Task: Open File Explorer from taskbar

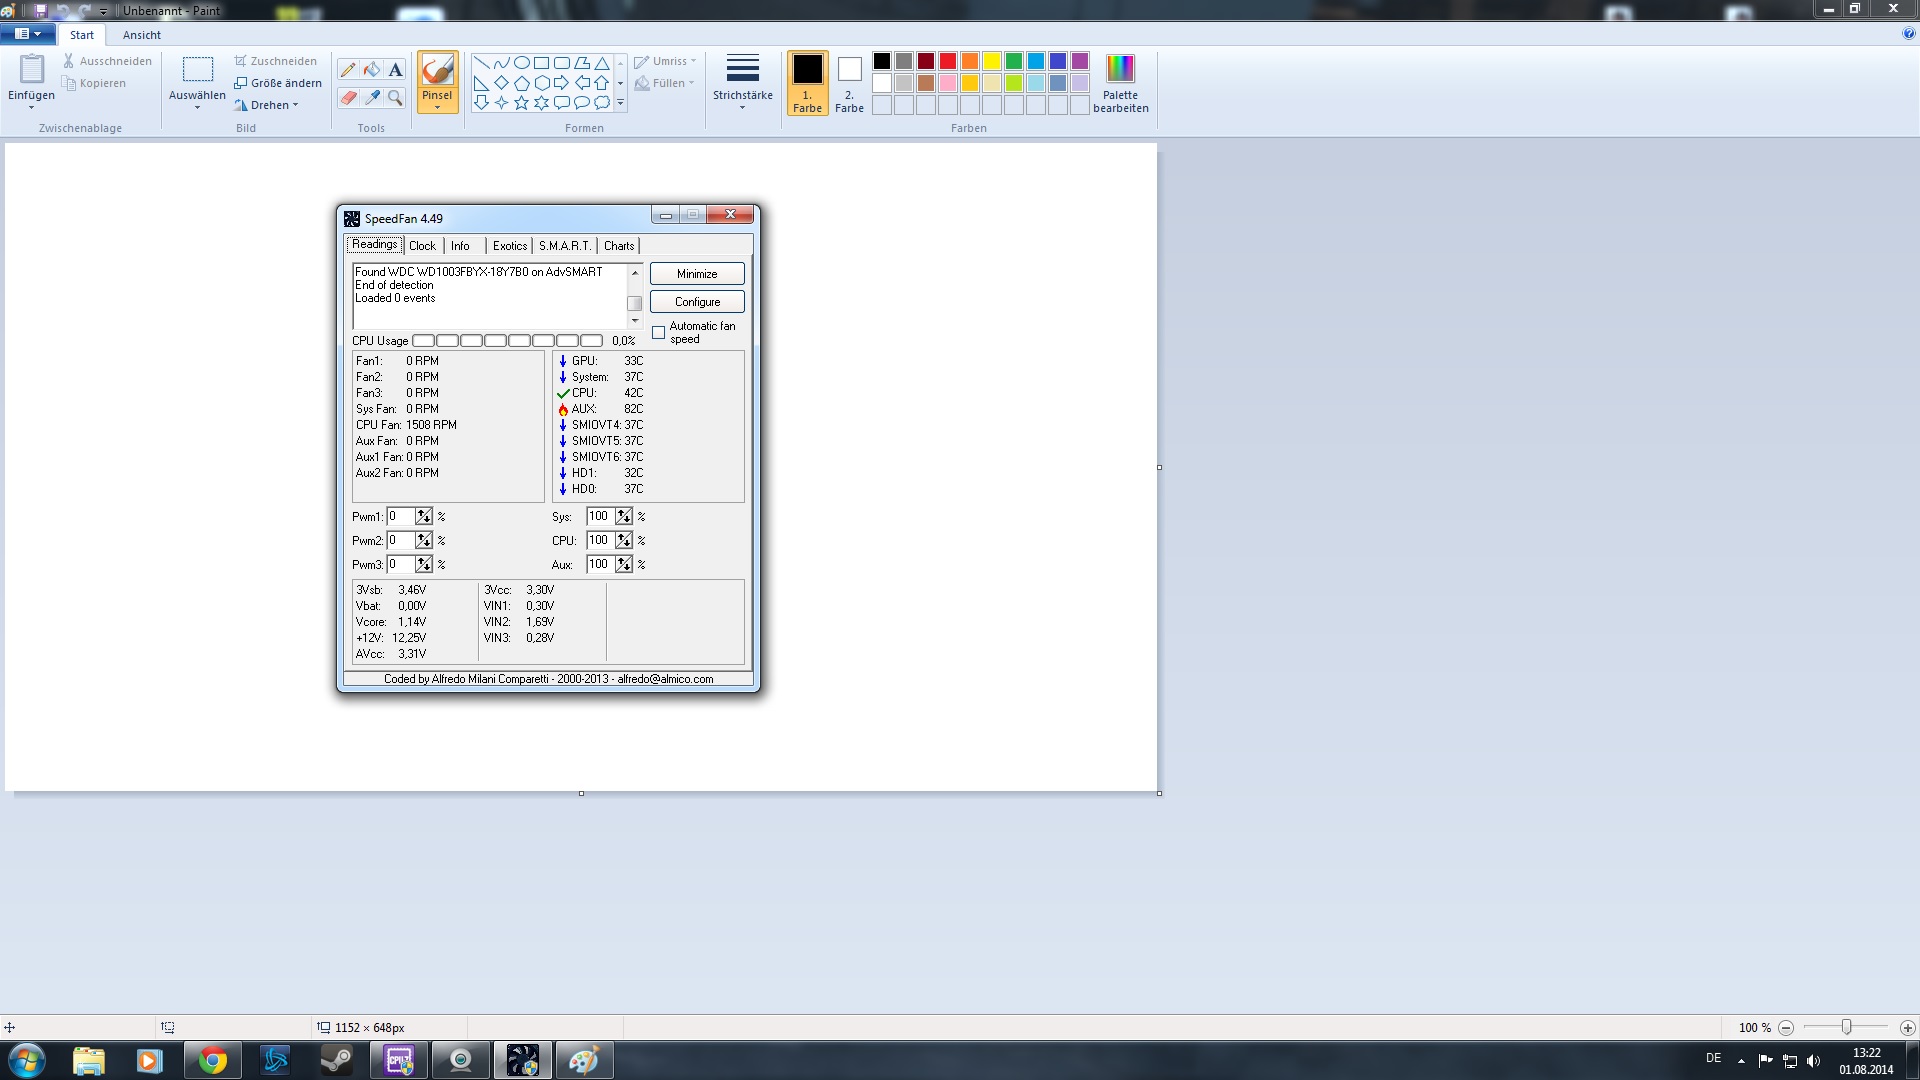Action: click(88, 1060)
